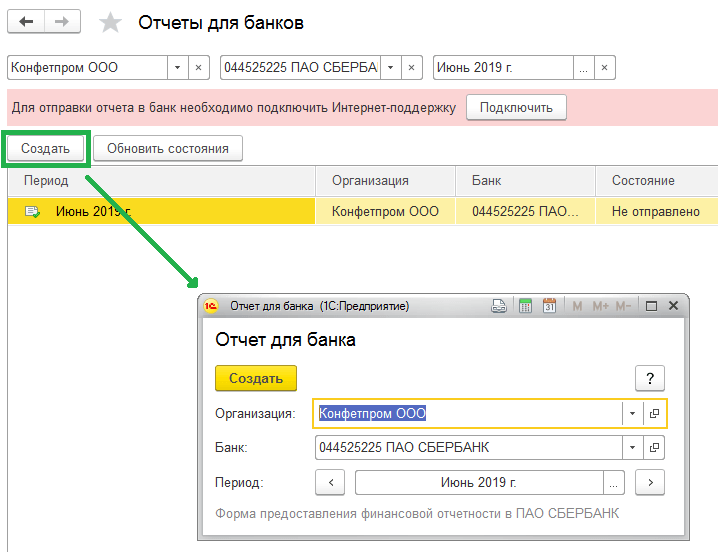Click the back navigation arrow
This screenshot has width=718, height=552.
point(26,22)
